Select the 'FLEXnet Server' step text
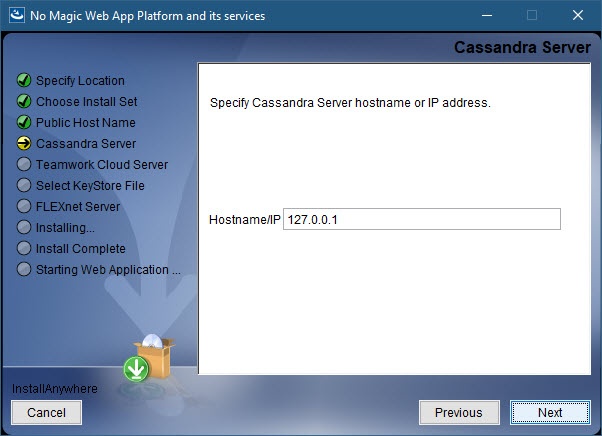602x436 pixels. (78, 206)
